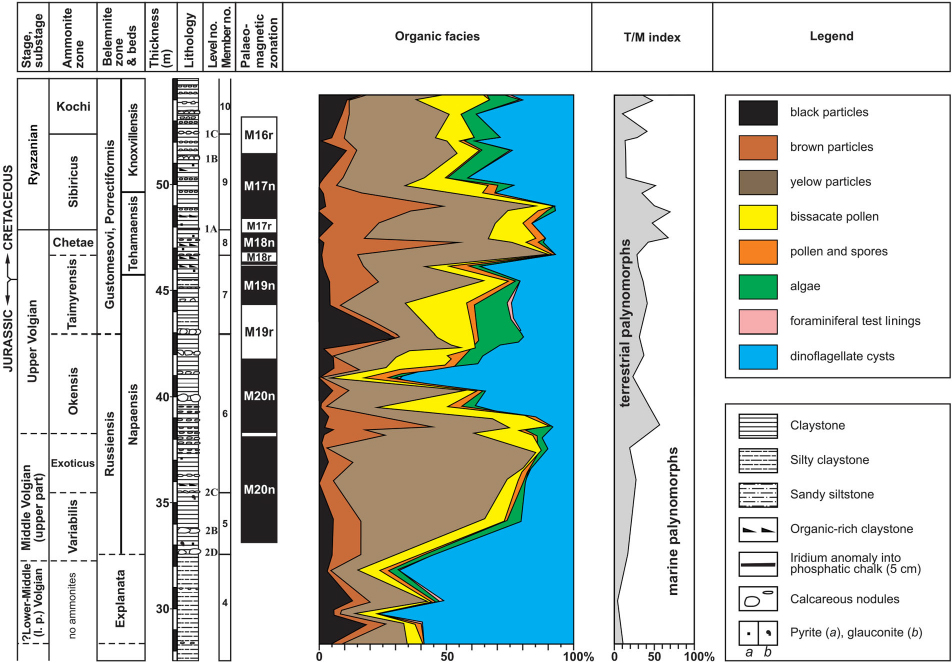
Task: Click the M17n magnetozone block
Action: point(259,184)
